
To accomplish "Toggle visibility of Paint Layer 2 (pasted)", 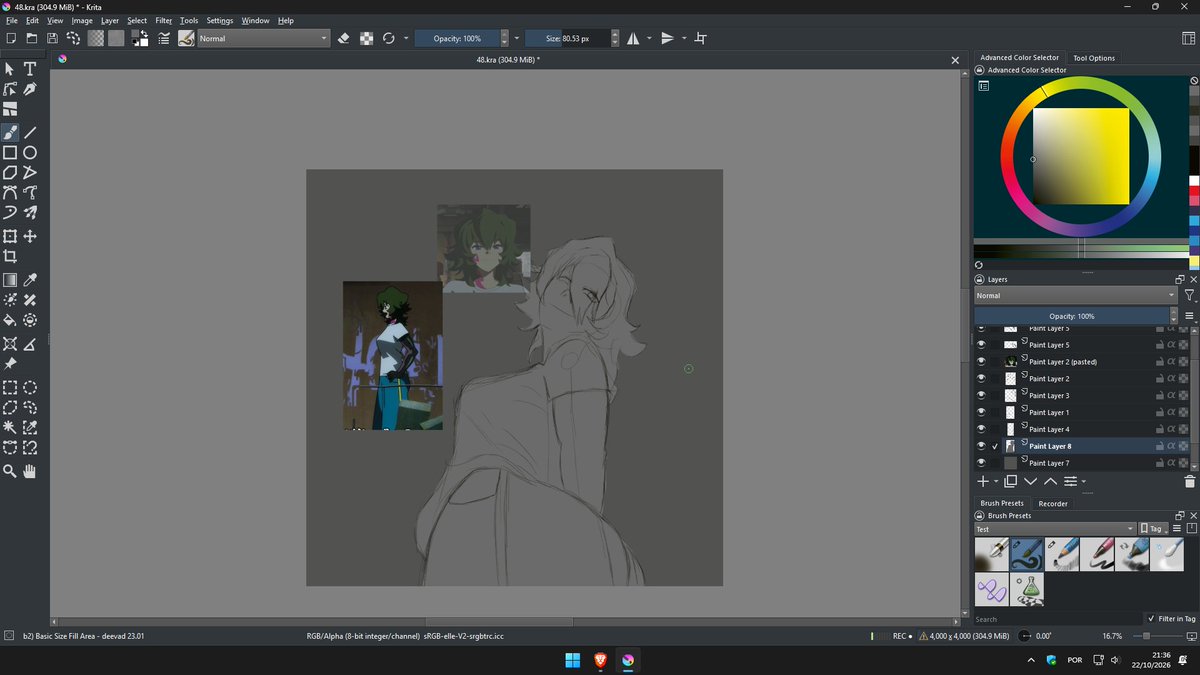I will tap(981, 362).
